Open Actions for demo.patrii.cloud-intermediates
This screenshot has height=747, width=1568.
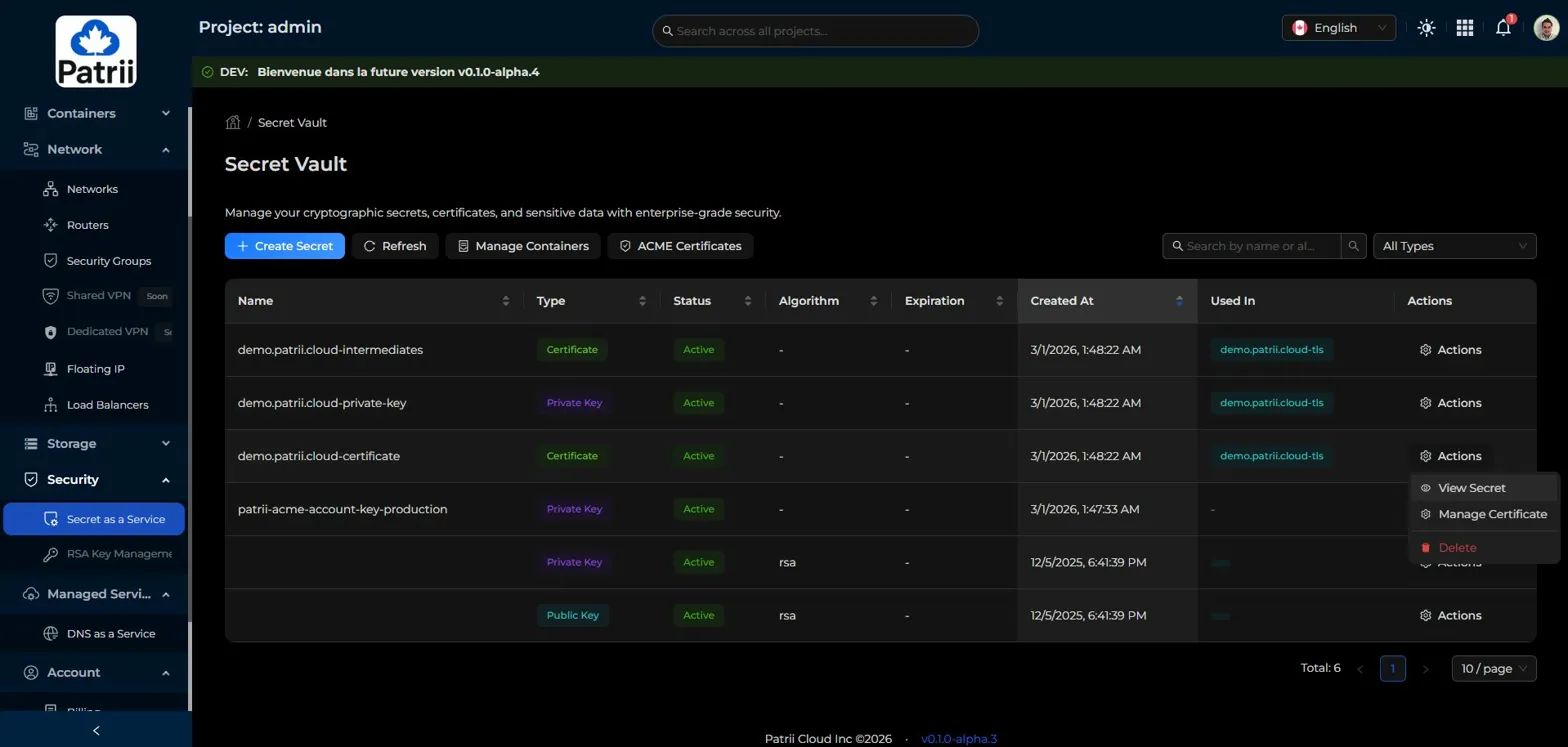pyautogui.click(x=1451, y=350)
